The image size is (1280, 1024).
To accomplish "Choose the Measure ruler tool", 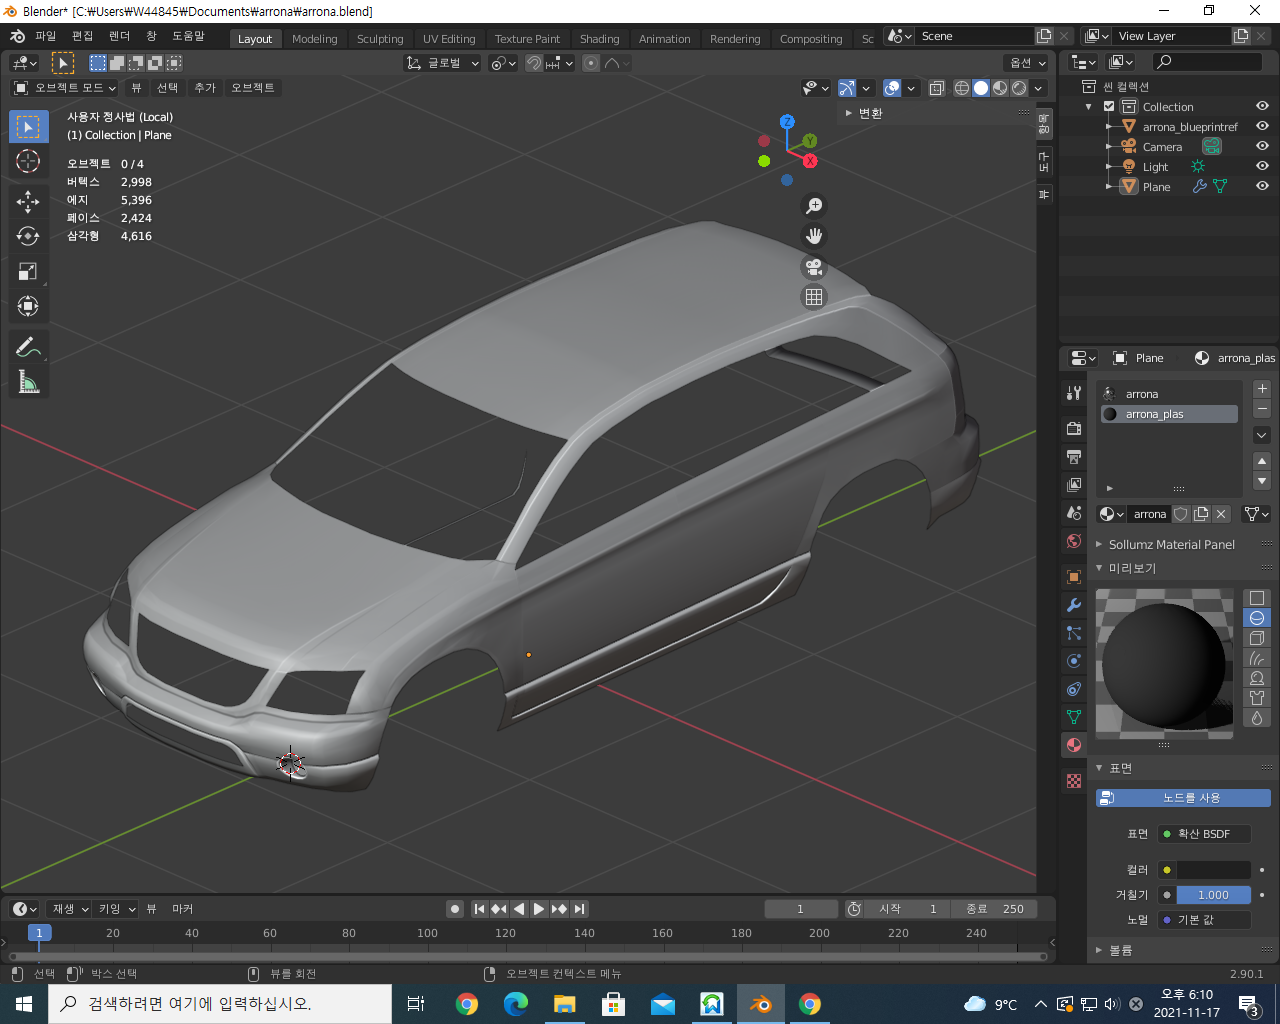I will [28, 381].
